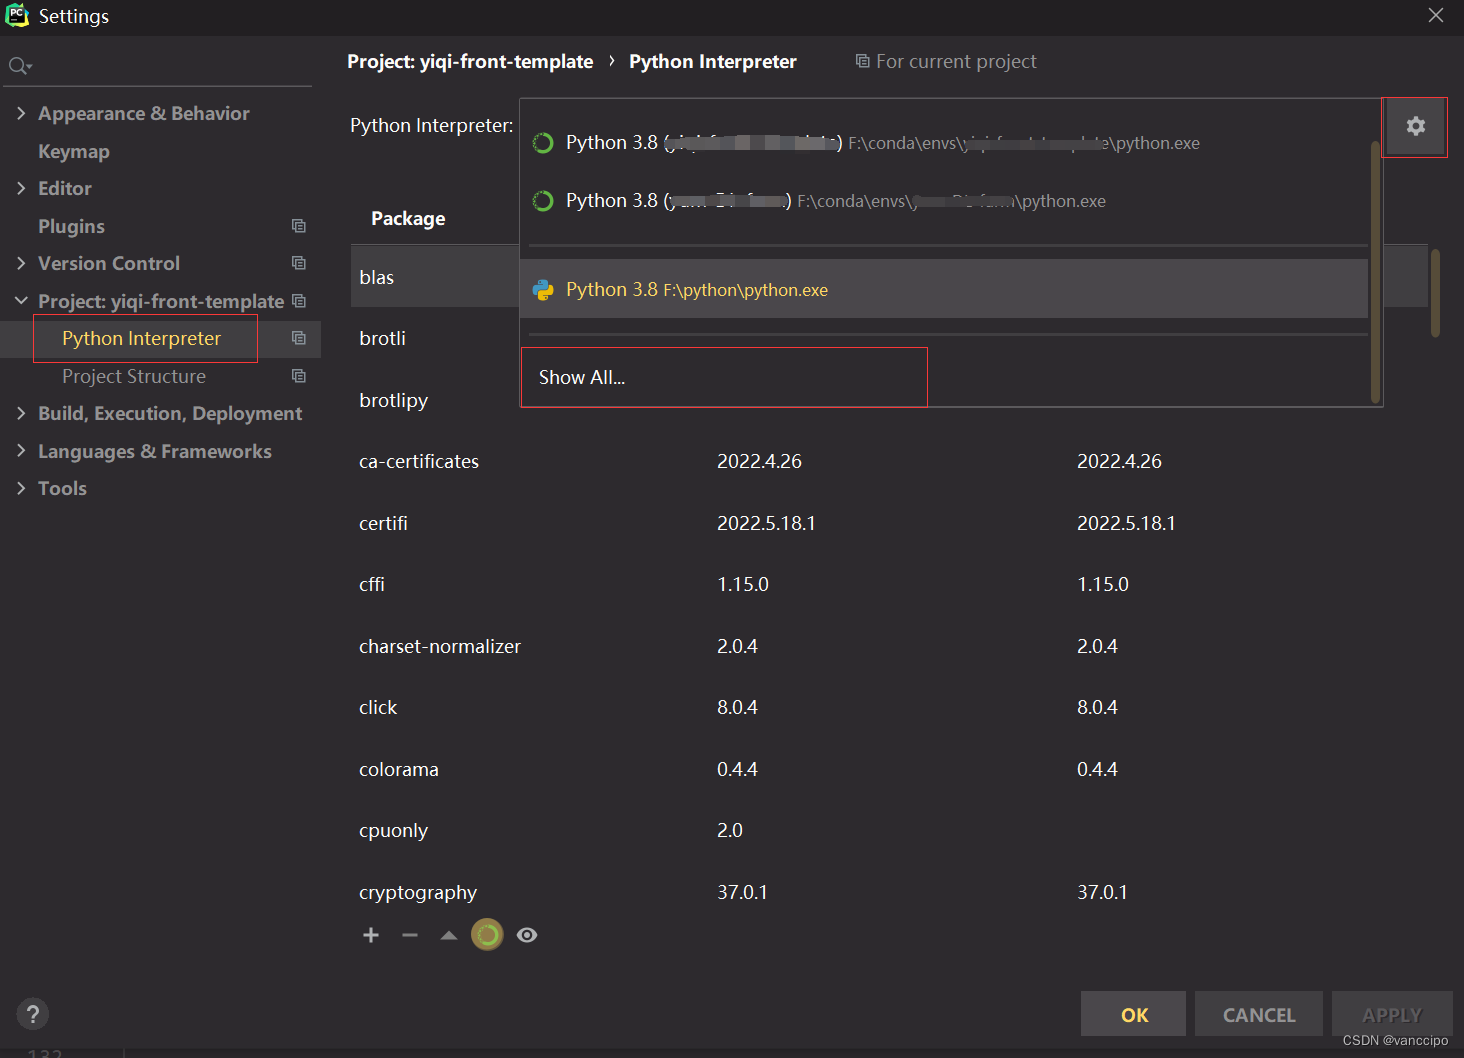The height and width of the screenshot is (1058, 1464).
Task: Choose Python 3.8 F:\python\python.exe interpreter
Action: point(944,289)
